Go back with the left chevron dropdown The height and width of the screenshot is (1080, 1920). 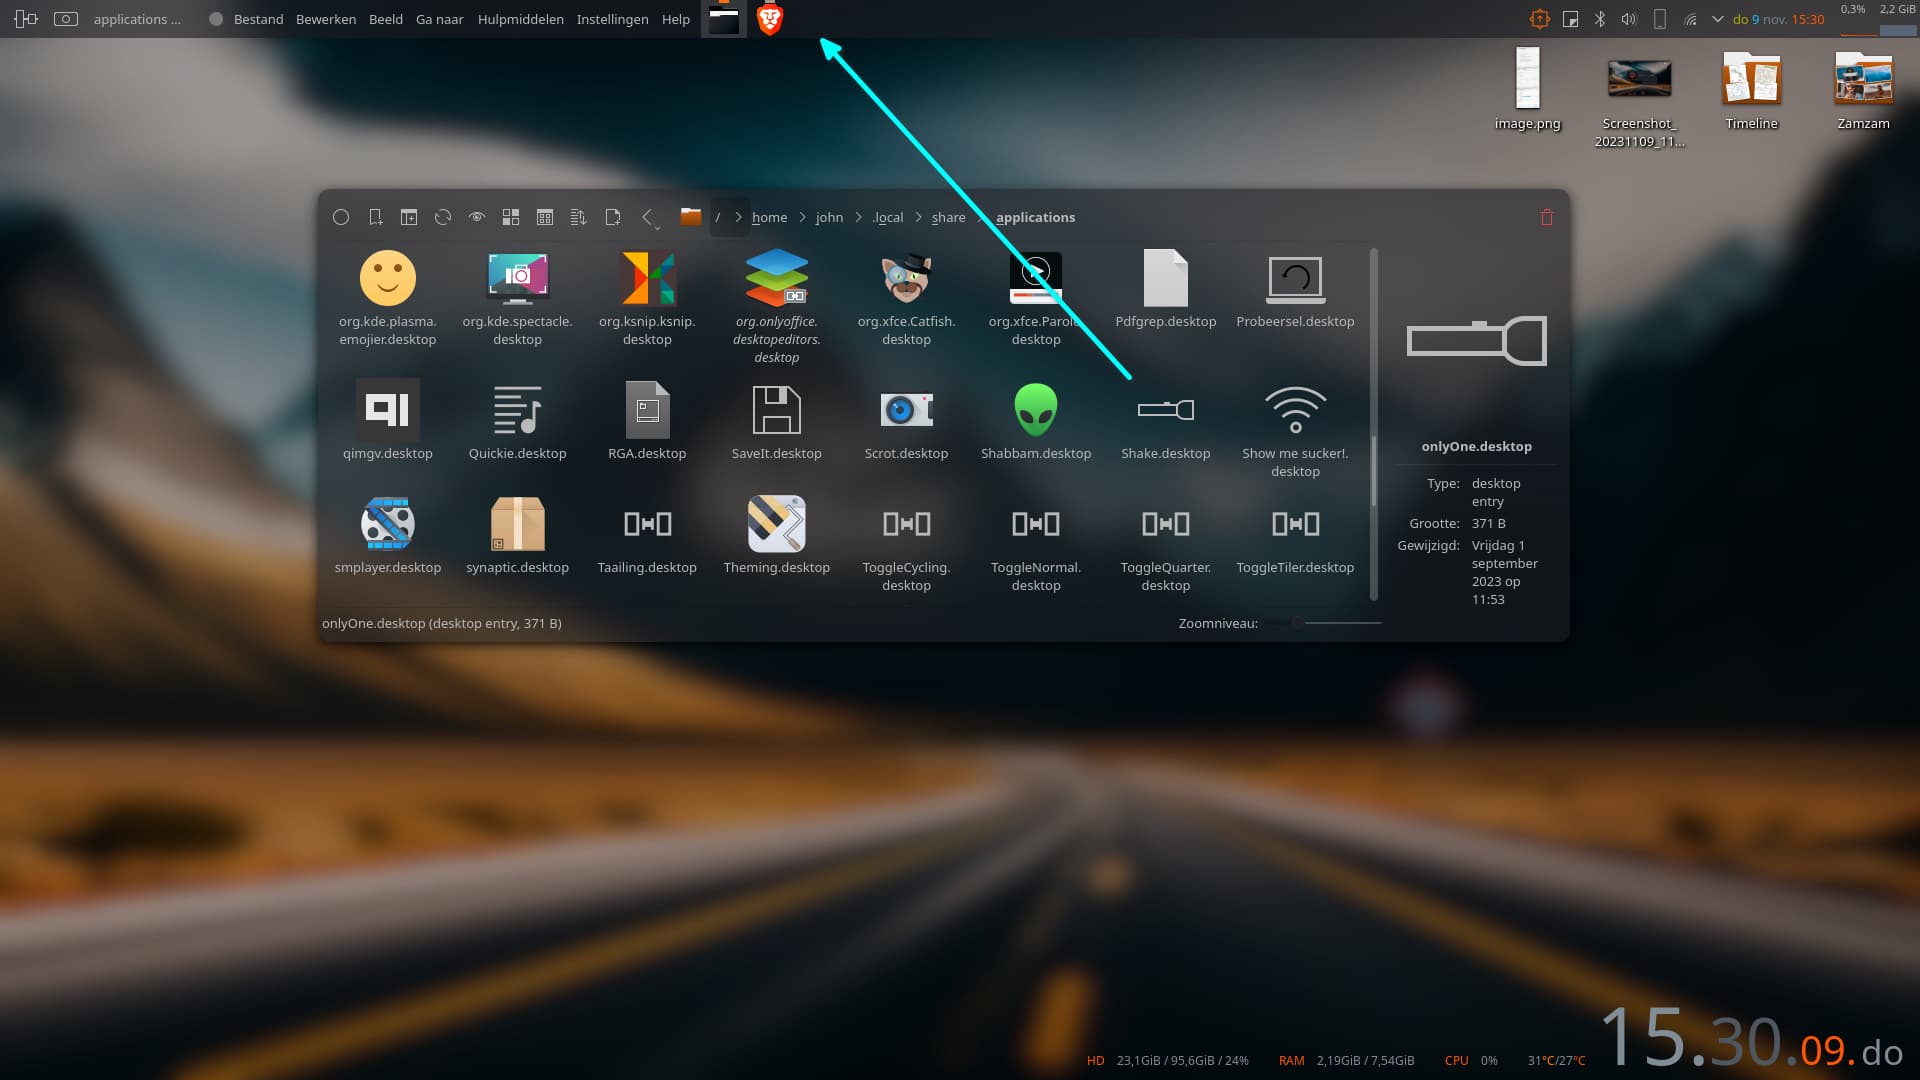click(649, 218)
